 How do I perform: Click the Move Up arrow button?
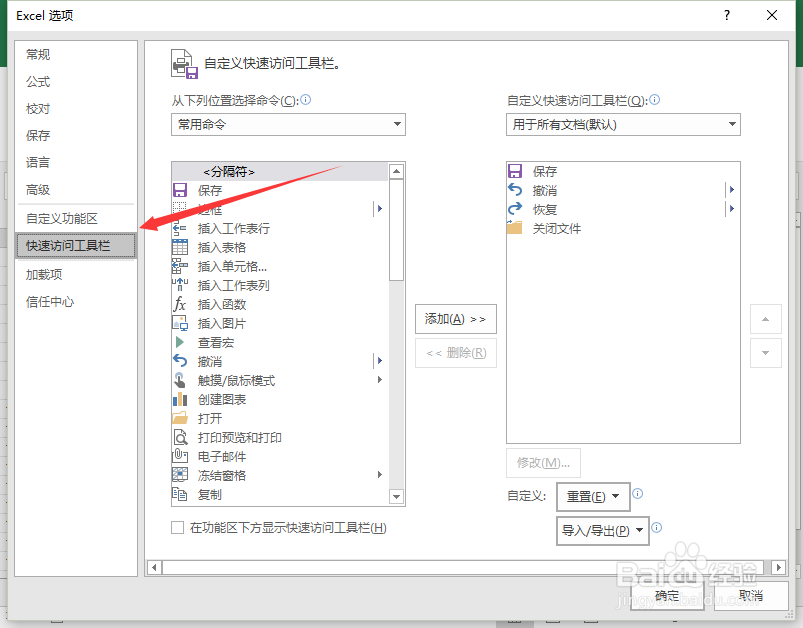[766, 319]
